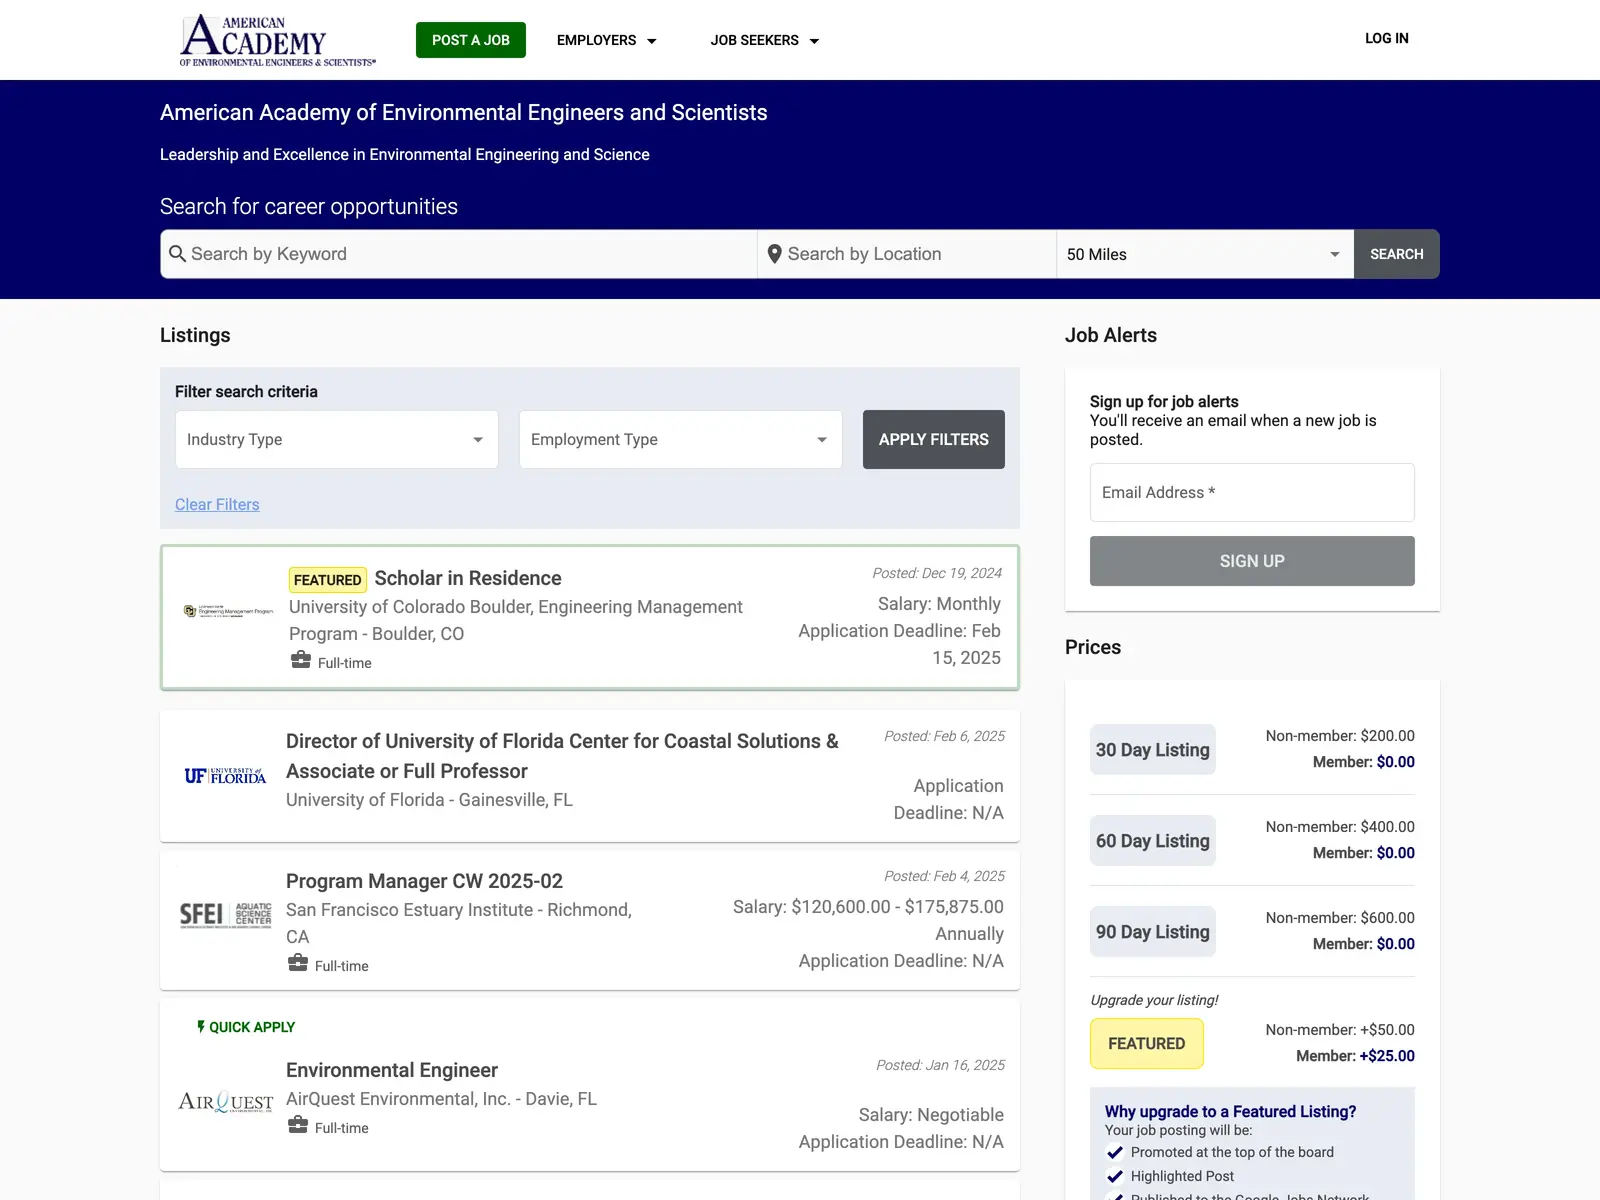Click briefcase icon on Program Manager listing
The height and width of the screenshot is (1200, 1600).
(x=298, y=963)
